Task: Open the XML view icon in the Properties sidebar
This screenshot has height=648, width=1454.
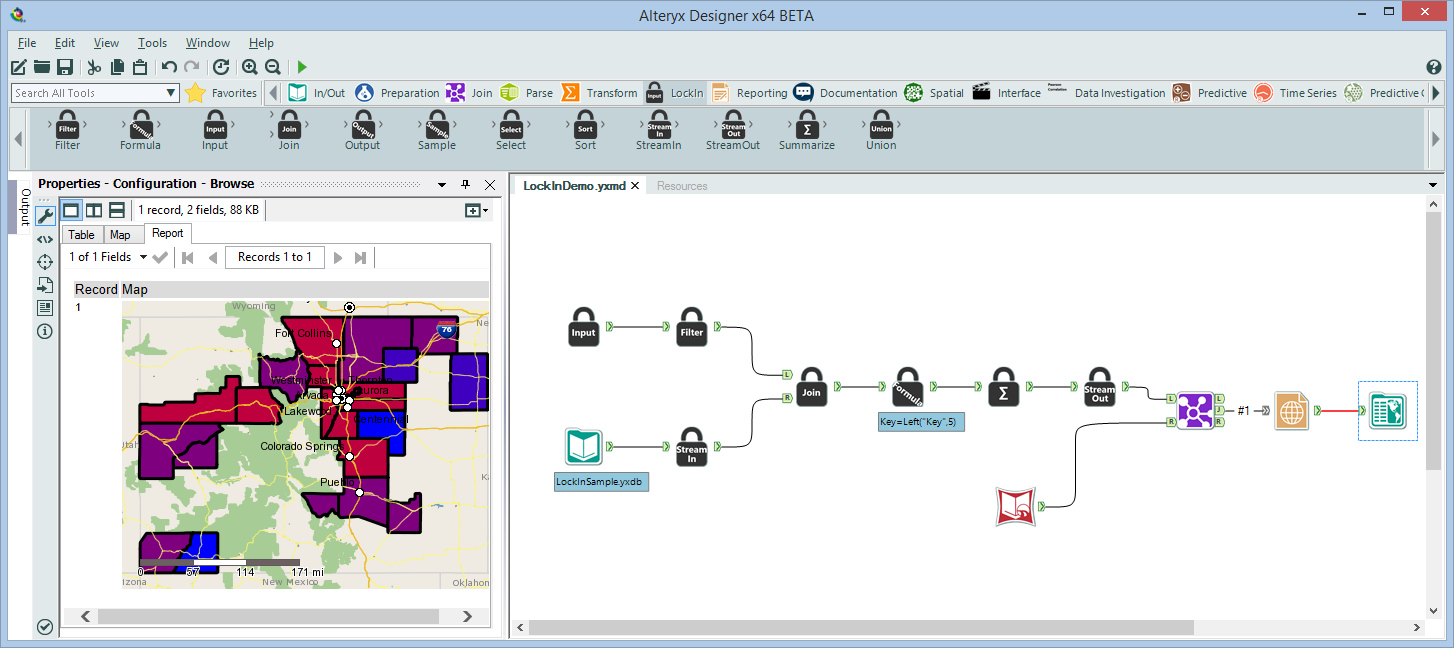Action: [x=45, y=239]
